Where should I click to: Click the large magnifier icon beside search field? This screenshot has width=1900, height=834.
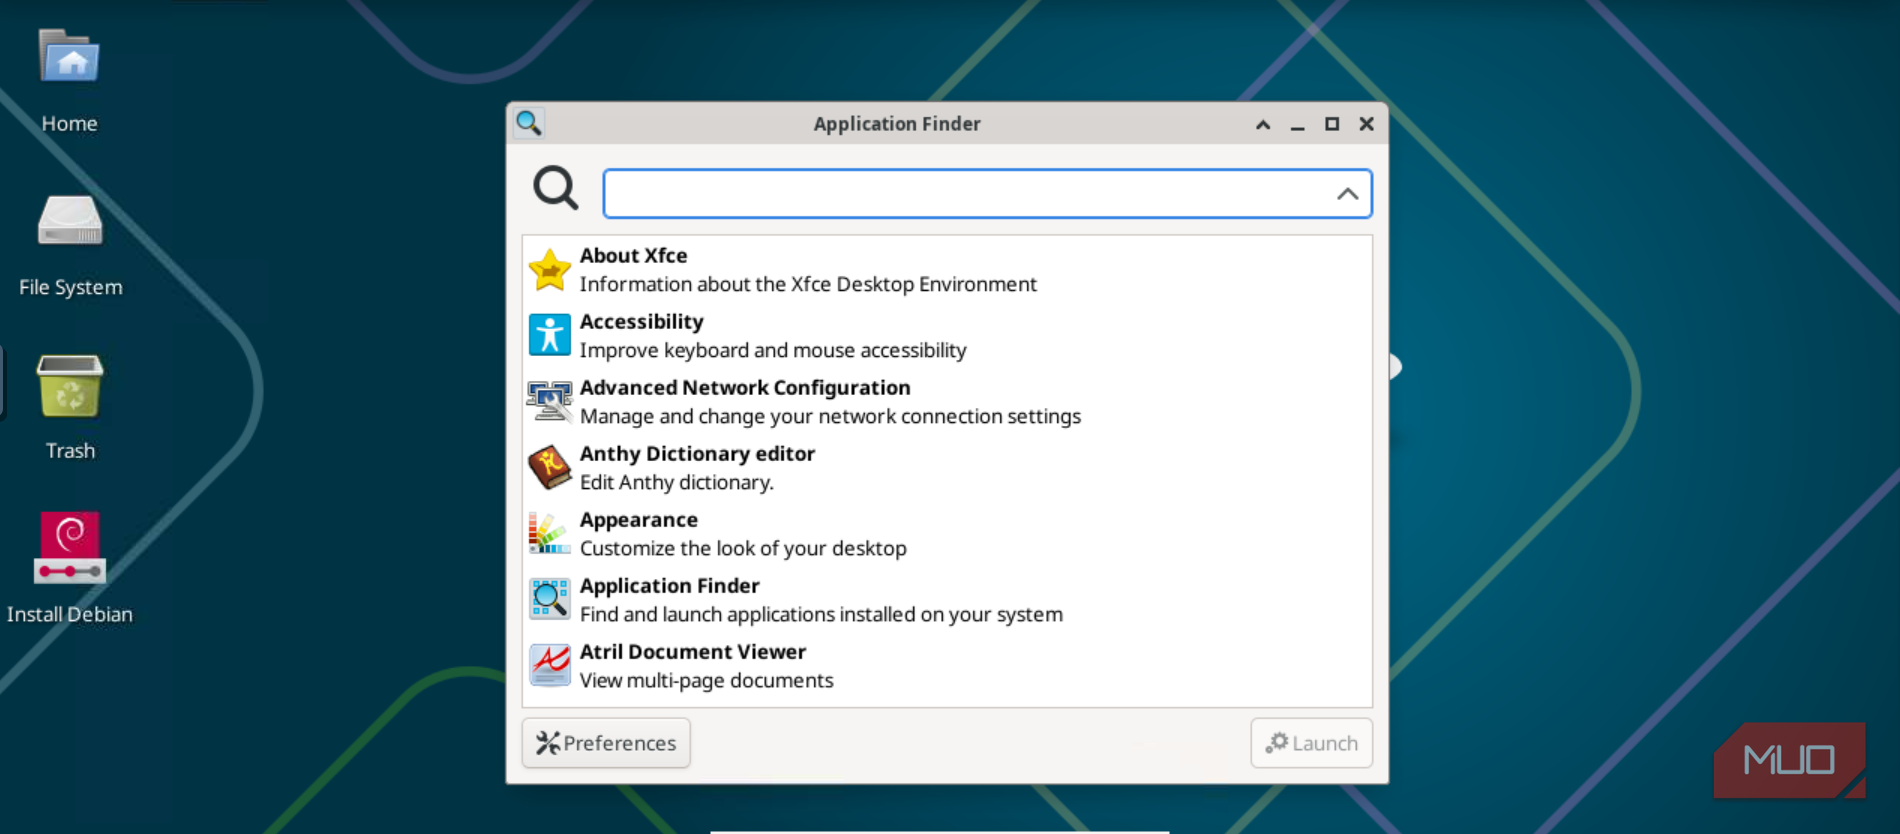click(556, 188)
